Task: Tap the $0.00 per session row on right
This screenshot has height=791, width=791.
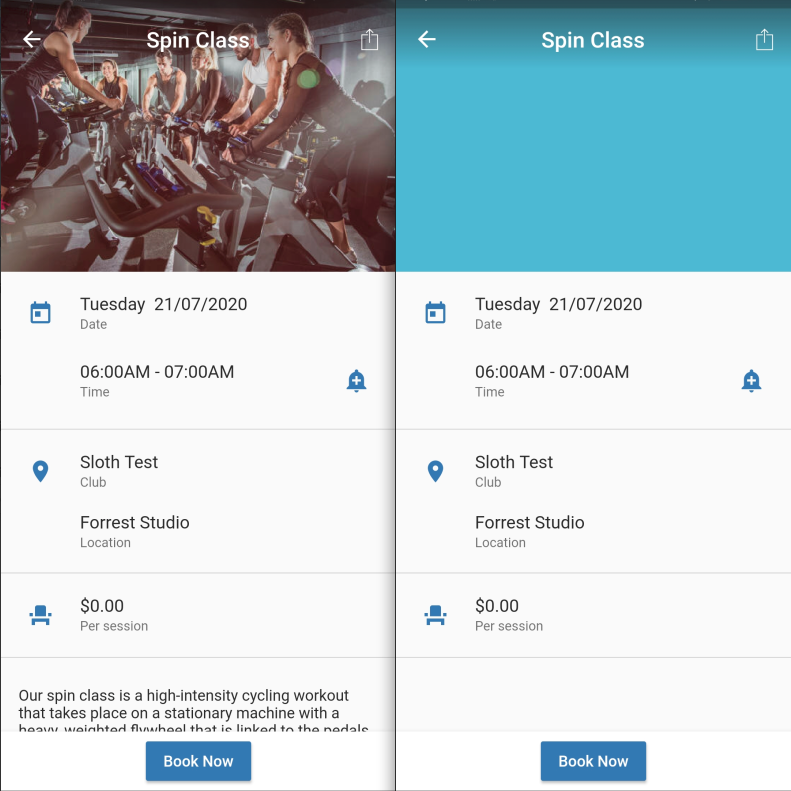Action: [x=593, y=615]
